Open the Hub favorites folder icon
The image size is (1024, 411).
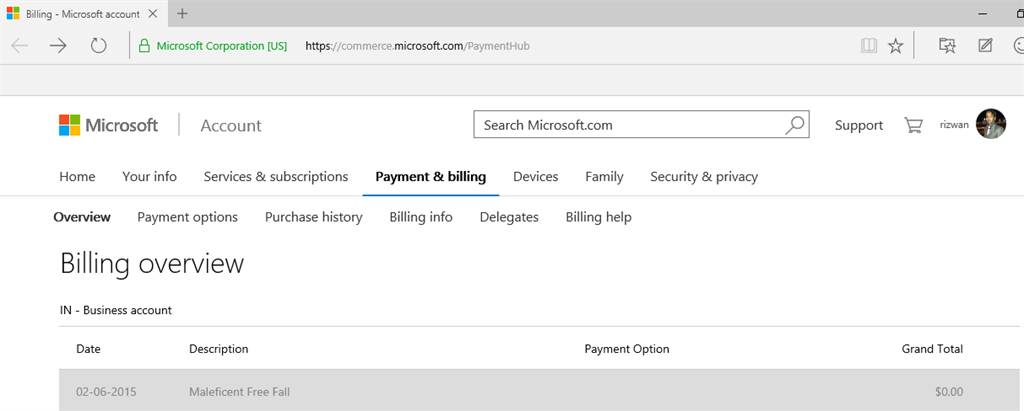pos(947,45)
